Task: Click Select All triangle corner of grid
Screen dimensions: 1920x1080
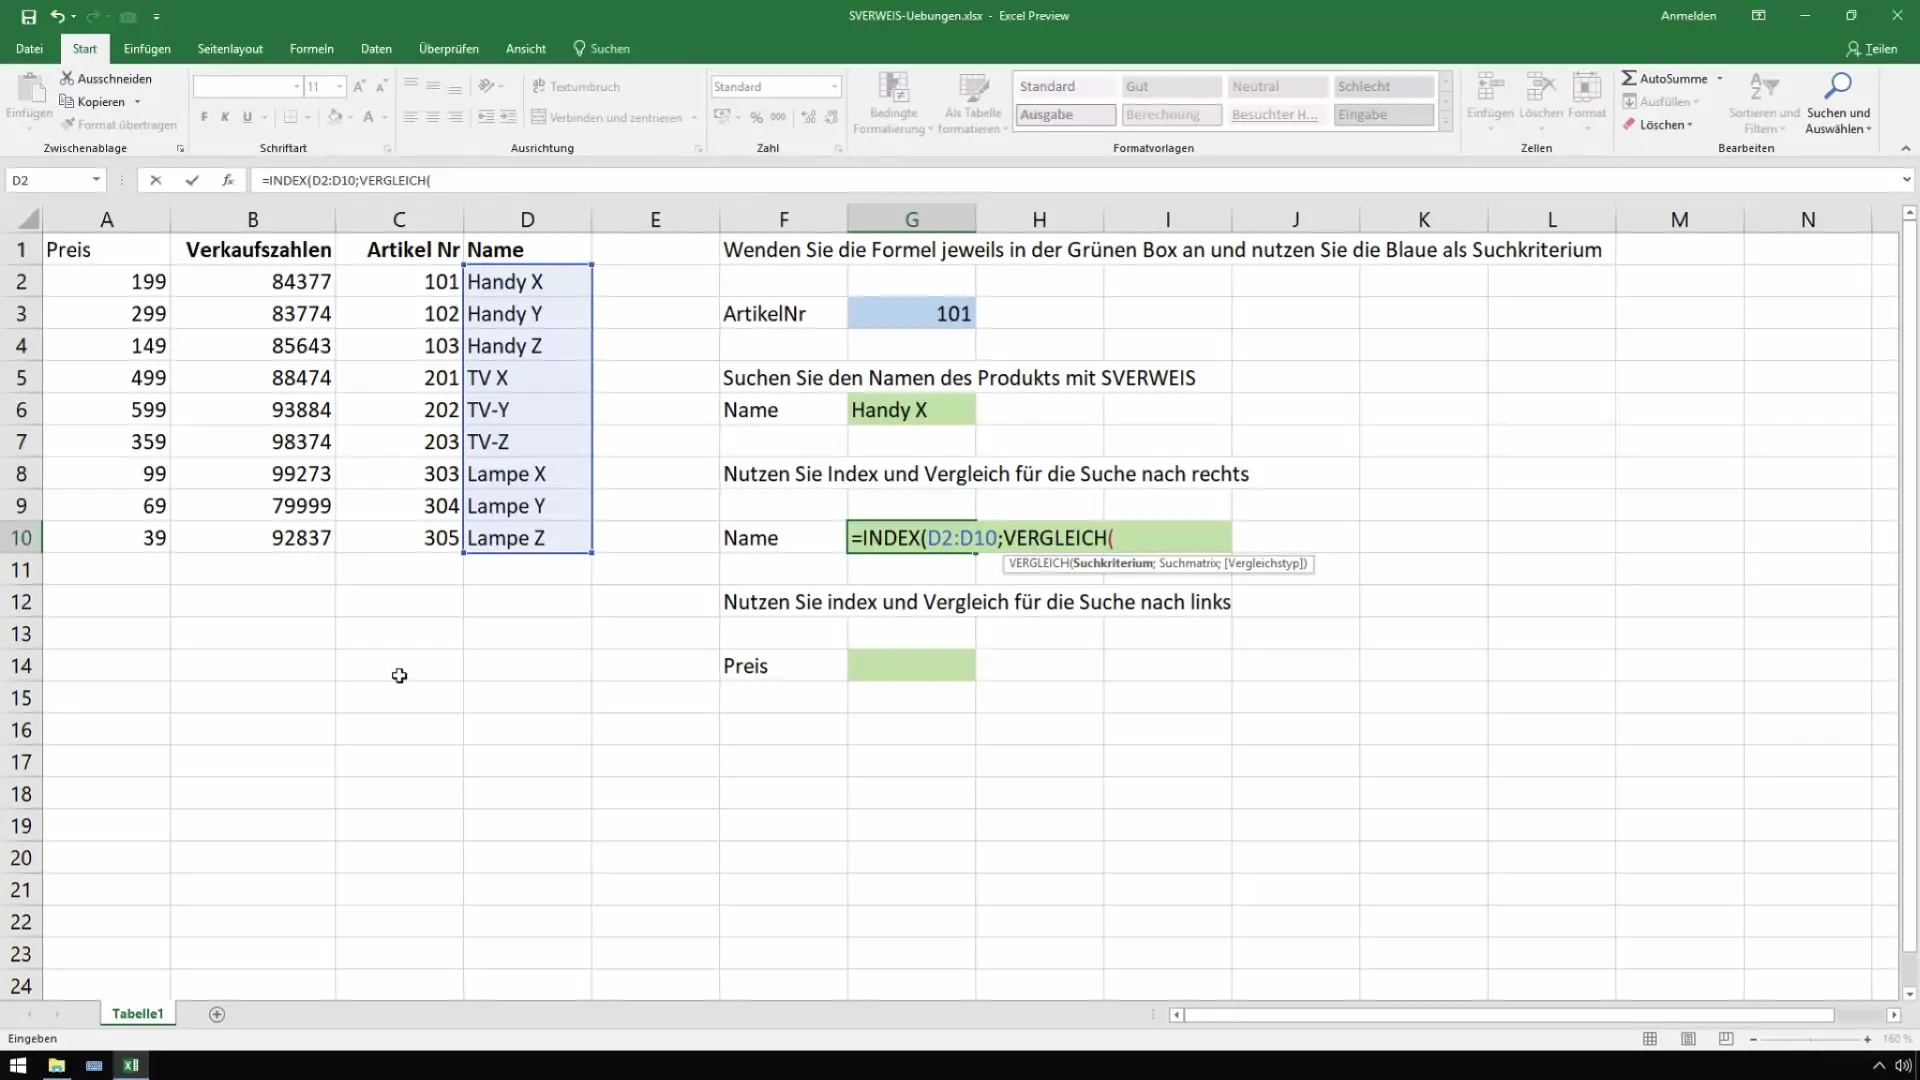Action: (28, 219)
